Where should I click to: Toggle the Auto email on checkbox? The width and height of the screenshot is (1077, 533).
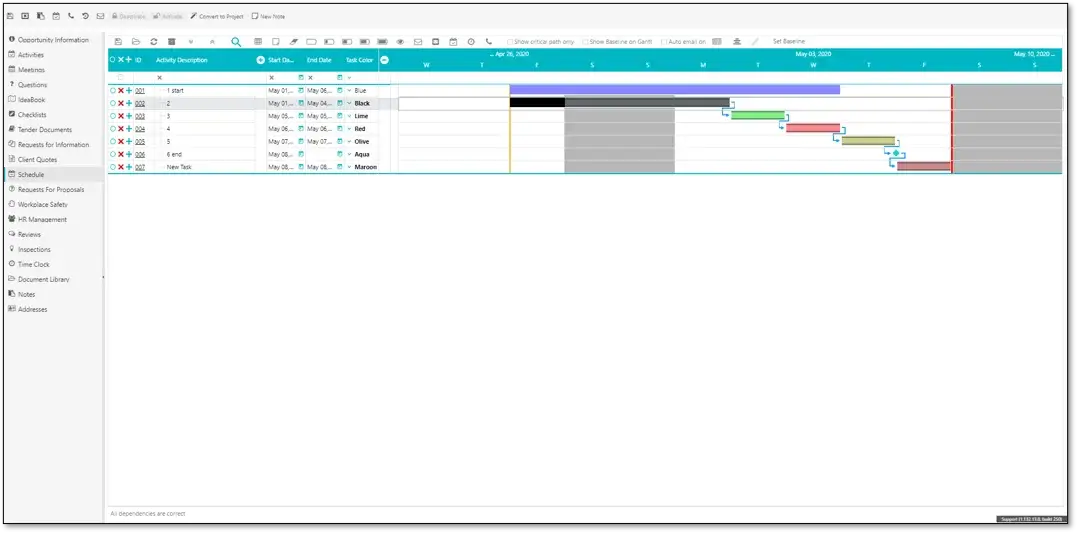[664, 42]
